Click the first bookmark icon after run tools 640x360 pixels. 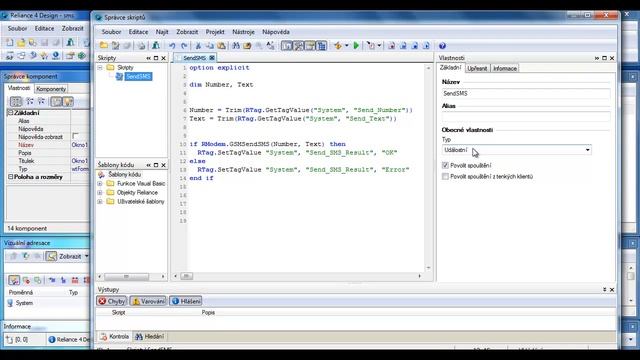click(391, 46)
